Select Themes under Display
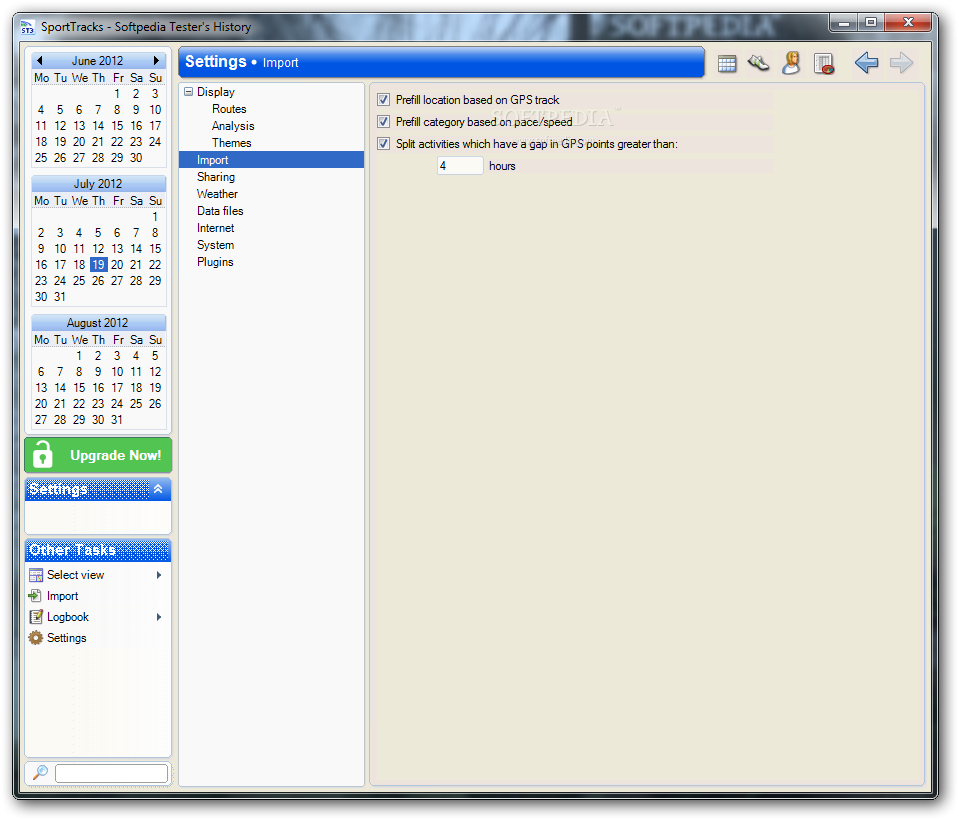 point(232,143)
